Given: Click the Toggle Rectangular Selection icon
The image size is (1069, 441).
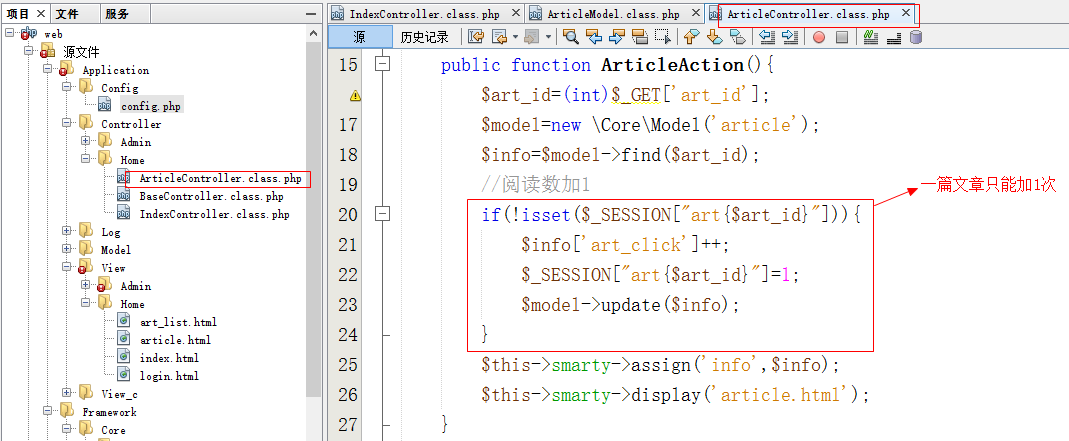Looking at the screenshot, I should tap(662, 37).
